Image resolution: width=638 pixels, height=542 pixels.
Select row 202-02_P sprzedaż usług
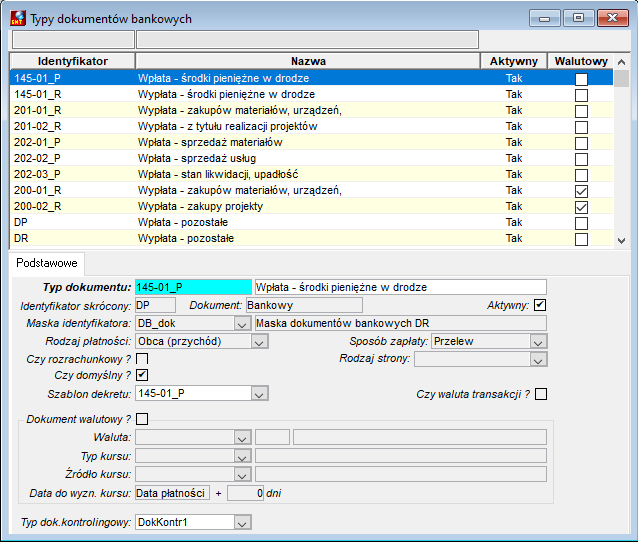coord(311,158)
